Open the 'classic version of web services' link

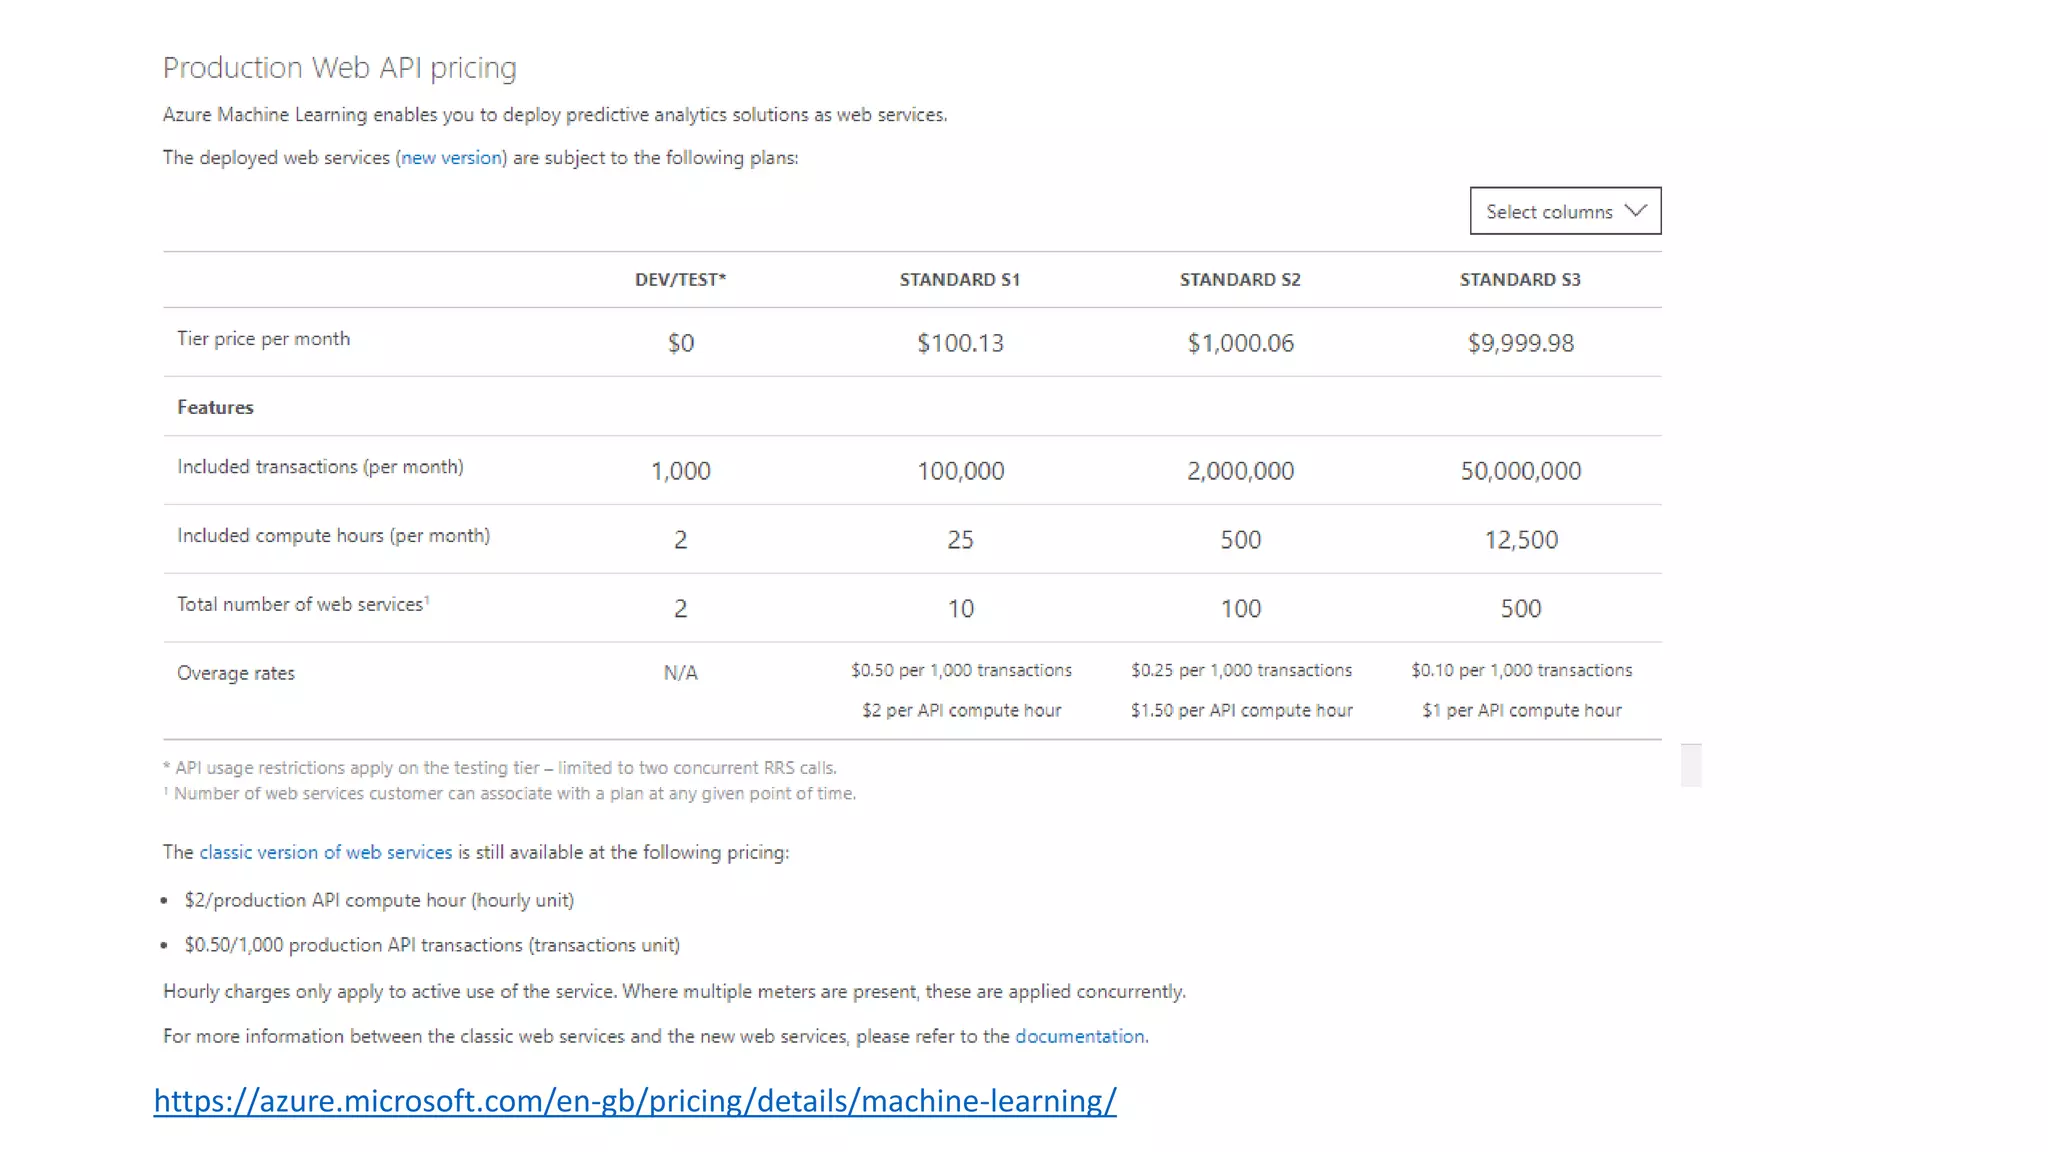[x=326, y=852]
